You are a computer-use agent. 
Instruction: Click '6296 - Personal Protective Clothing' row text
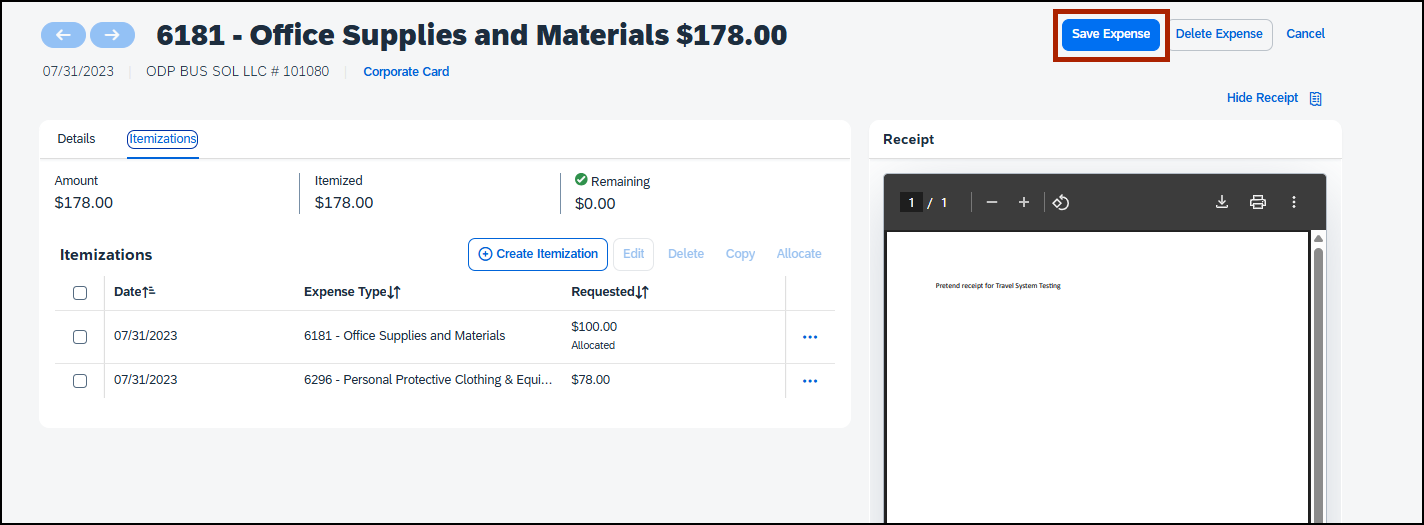(x=429, y=380)
